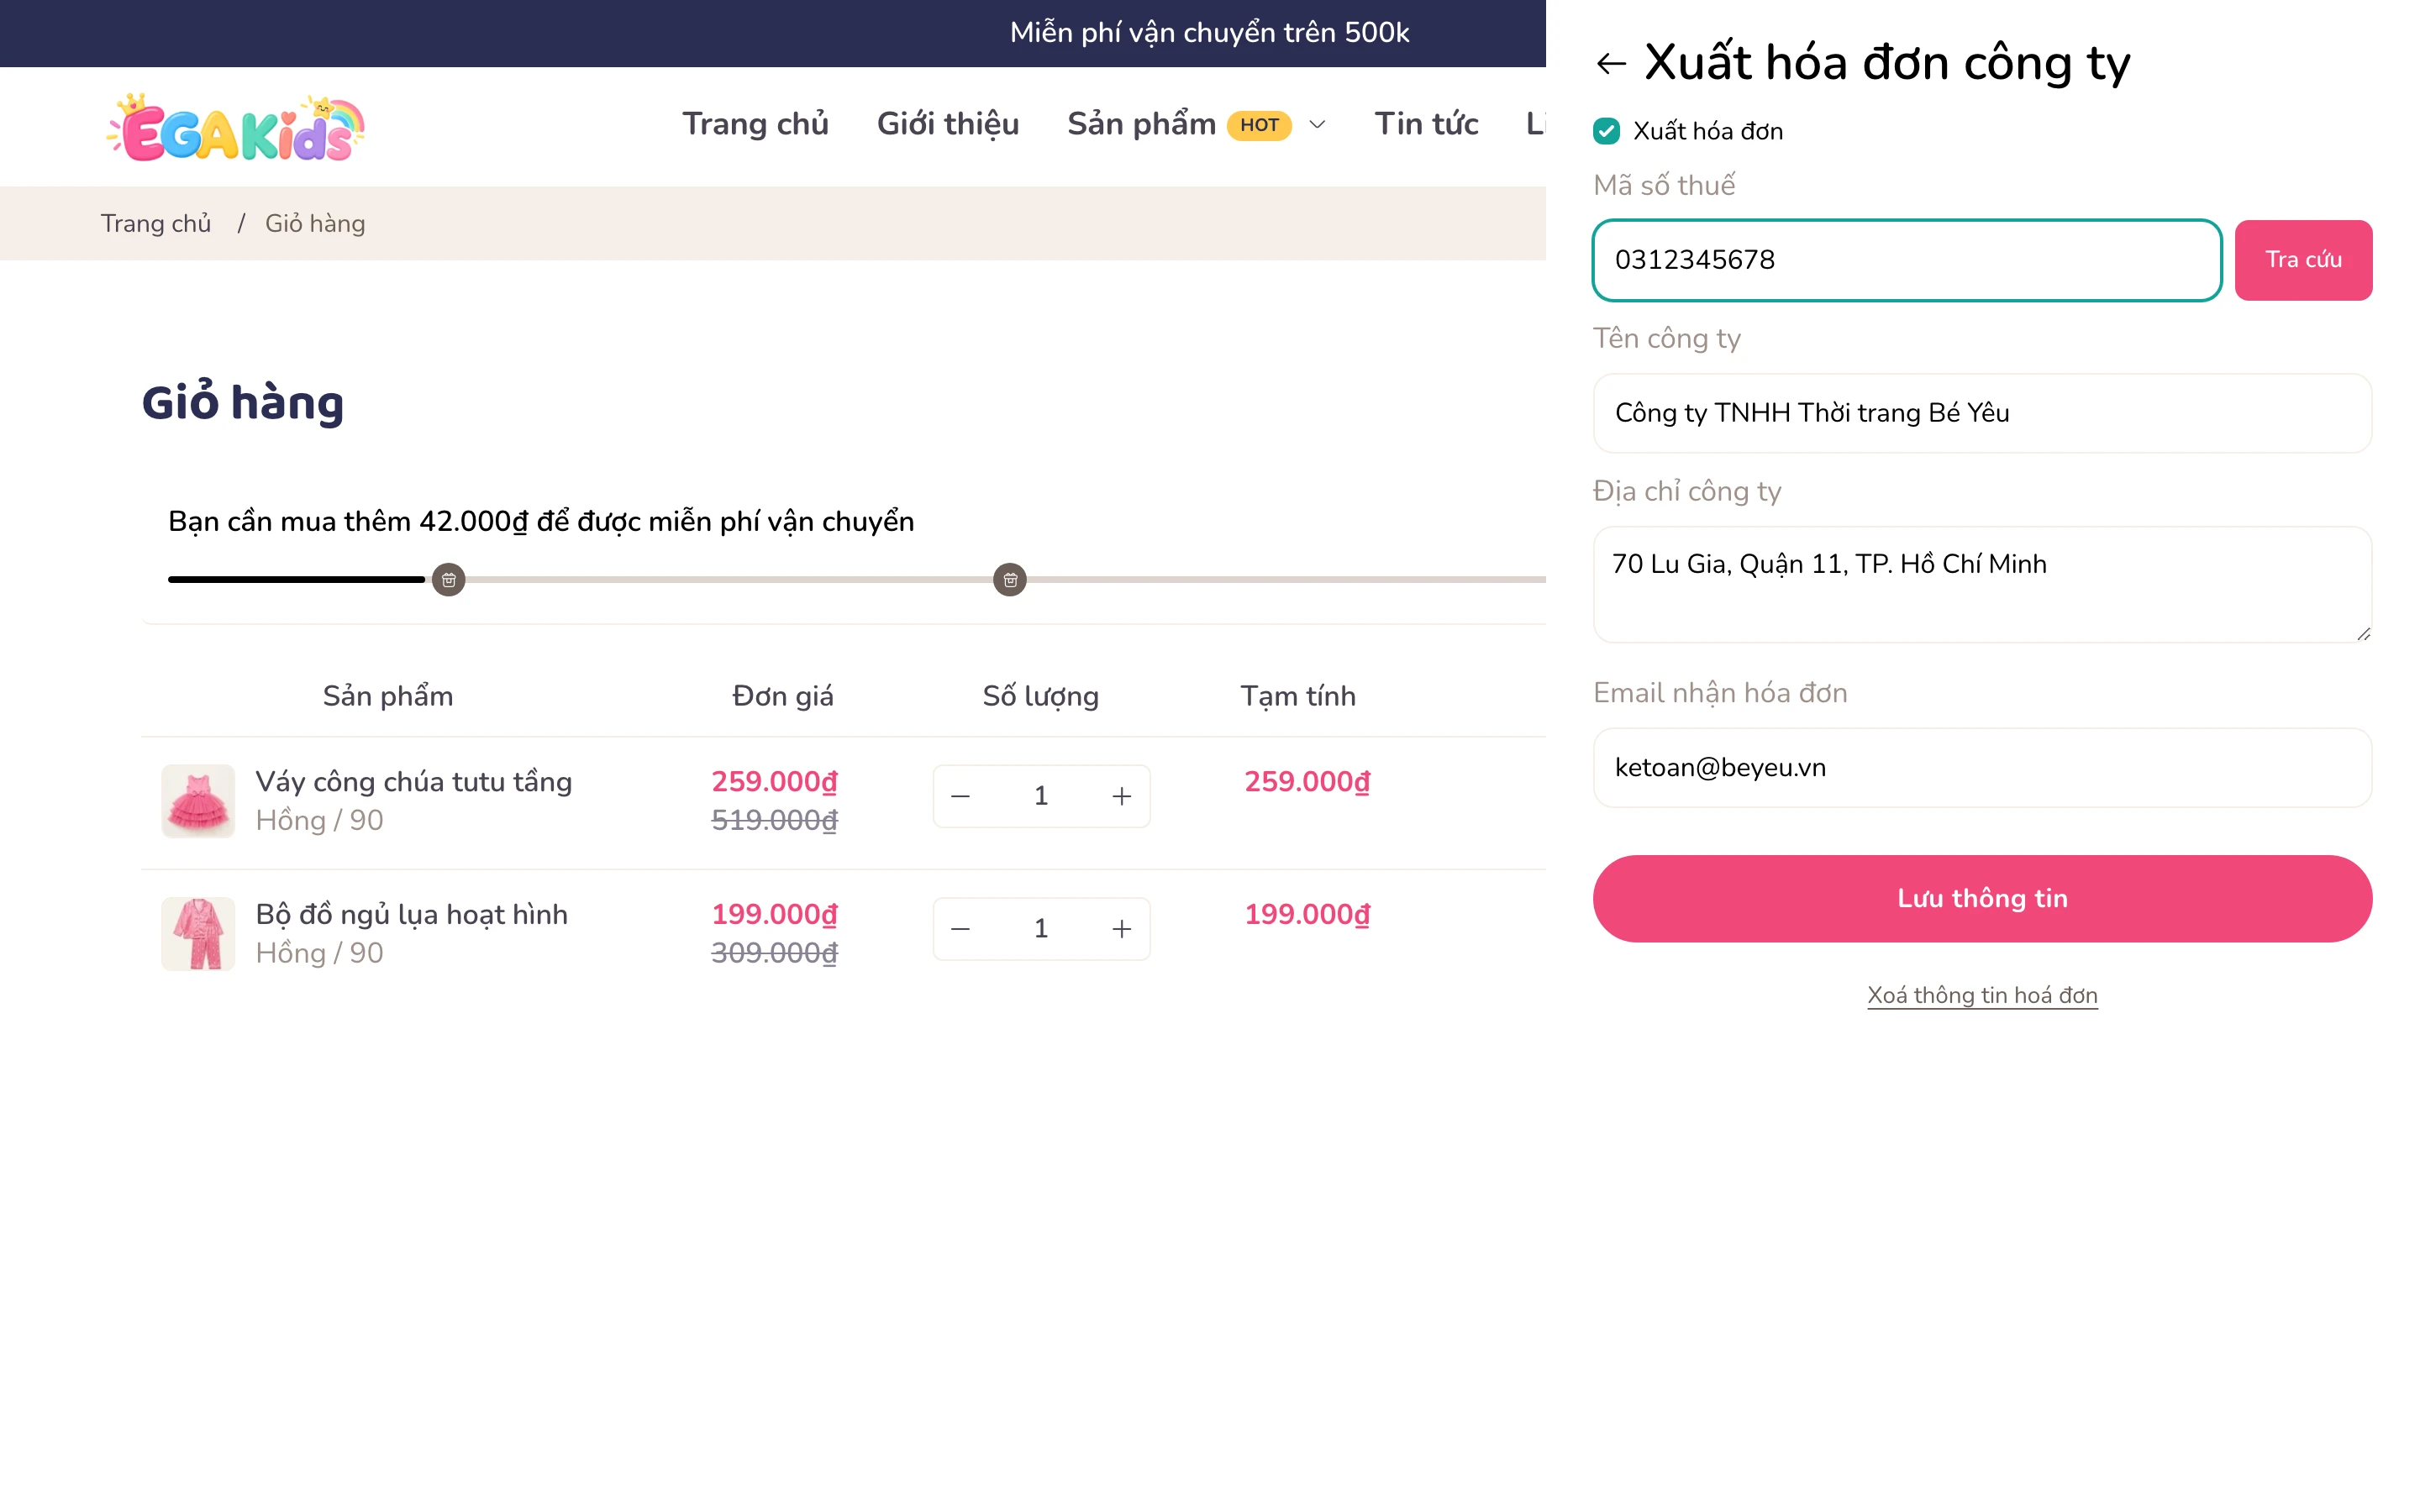Focus the Địa chỉ công ty textarea
This screenshot has width=2420, height=1512.
(1982, 584)
